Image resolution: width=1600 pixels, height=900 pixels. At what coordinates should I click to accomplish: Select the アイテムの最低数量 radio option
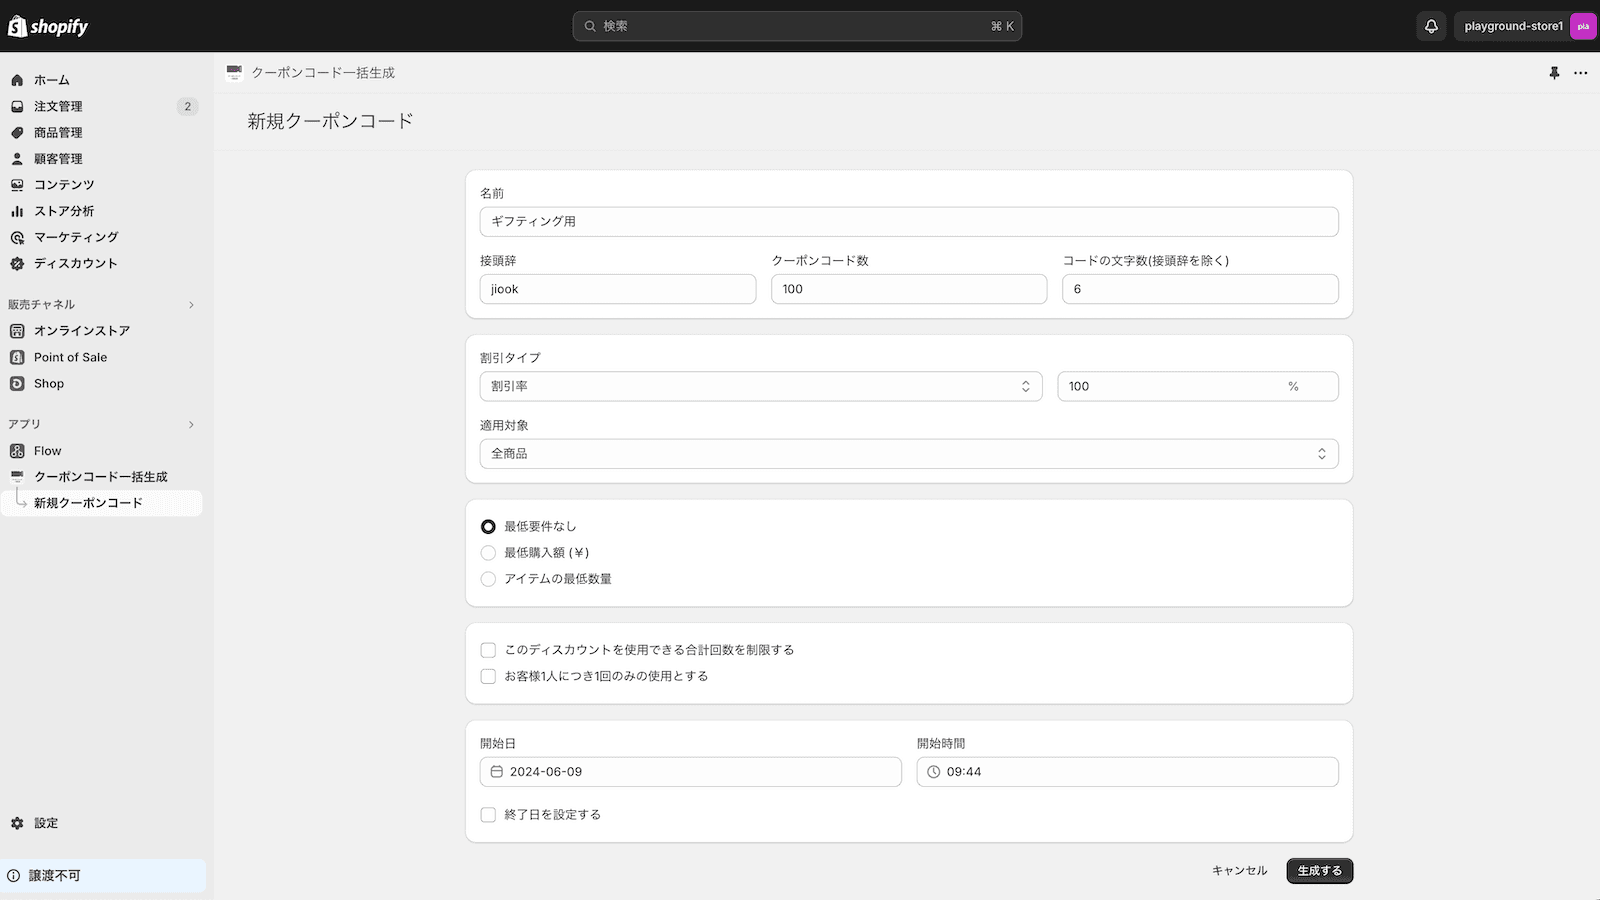point(488,579)
